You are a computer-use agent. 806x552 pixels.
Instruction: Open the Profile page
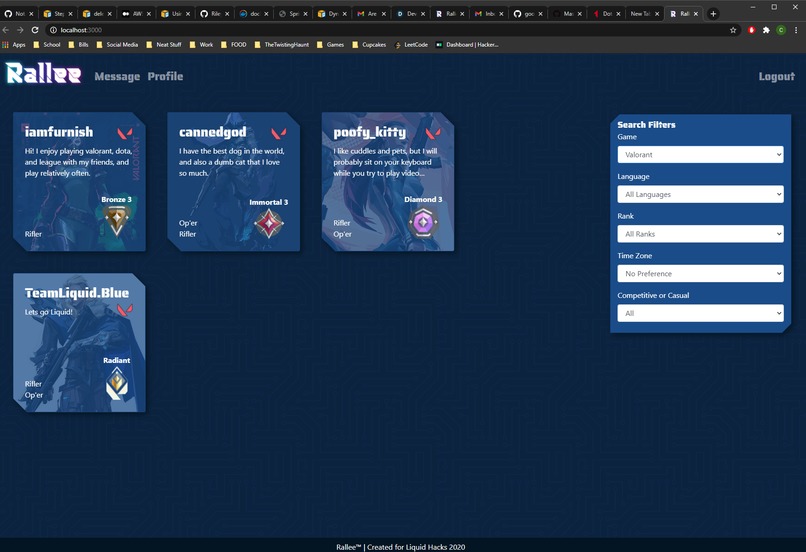[x=165, y=76]
